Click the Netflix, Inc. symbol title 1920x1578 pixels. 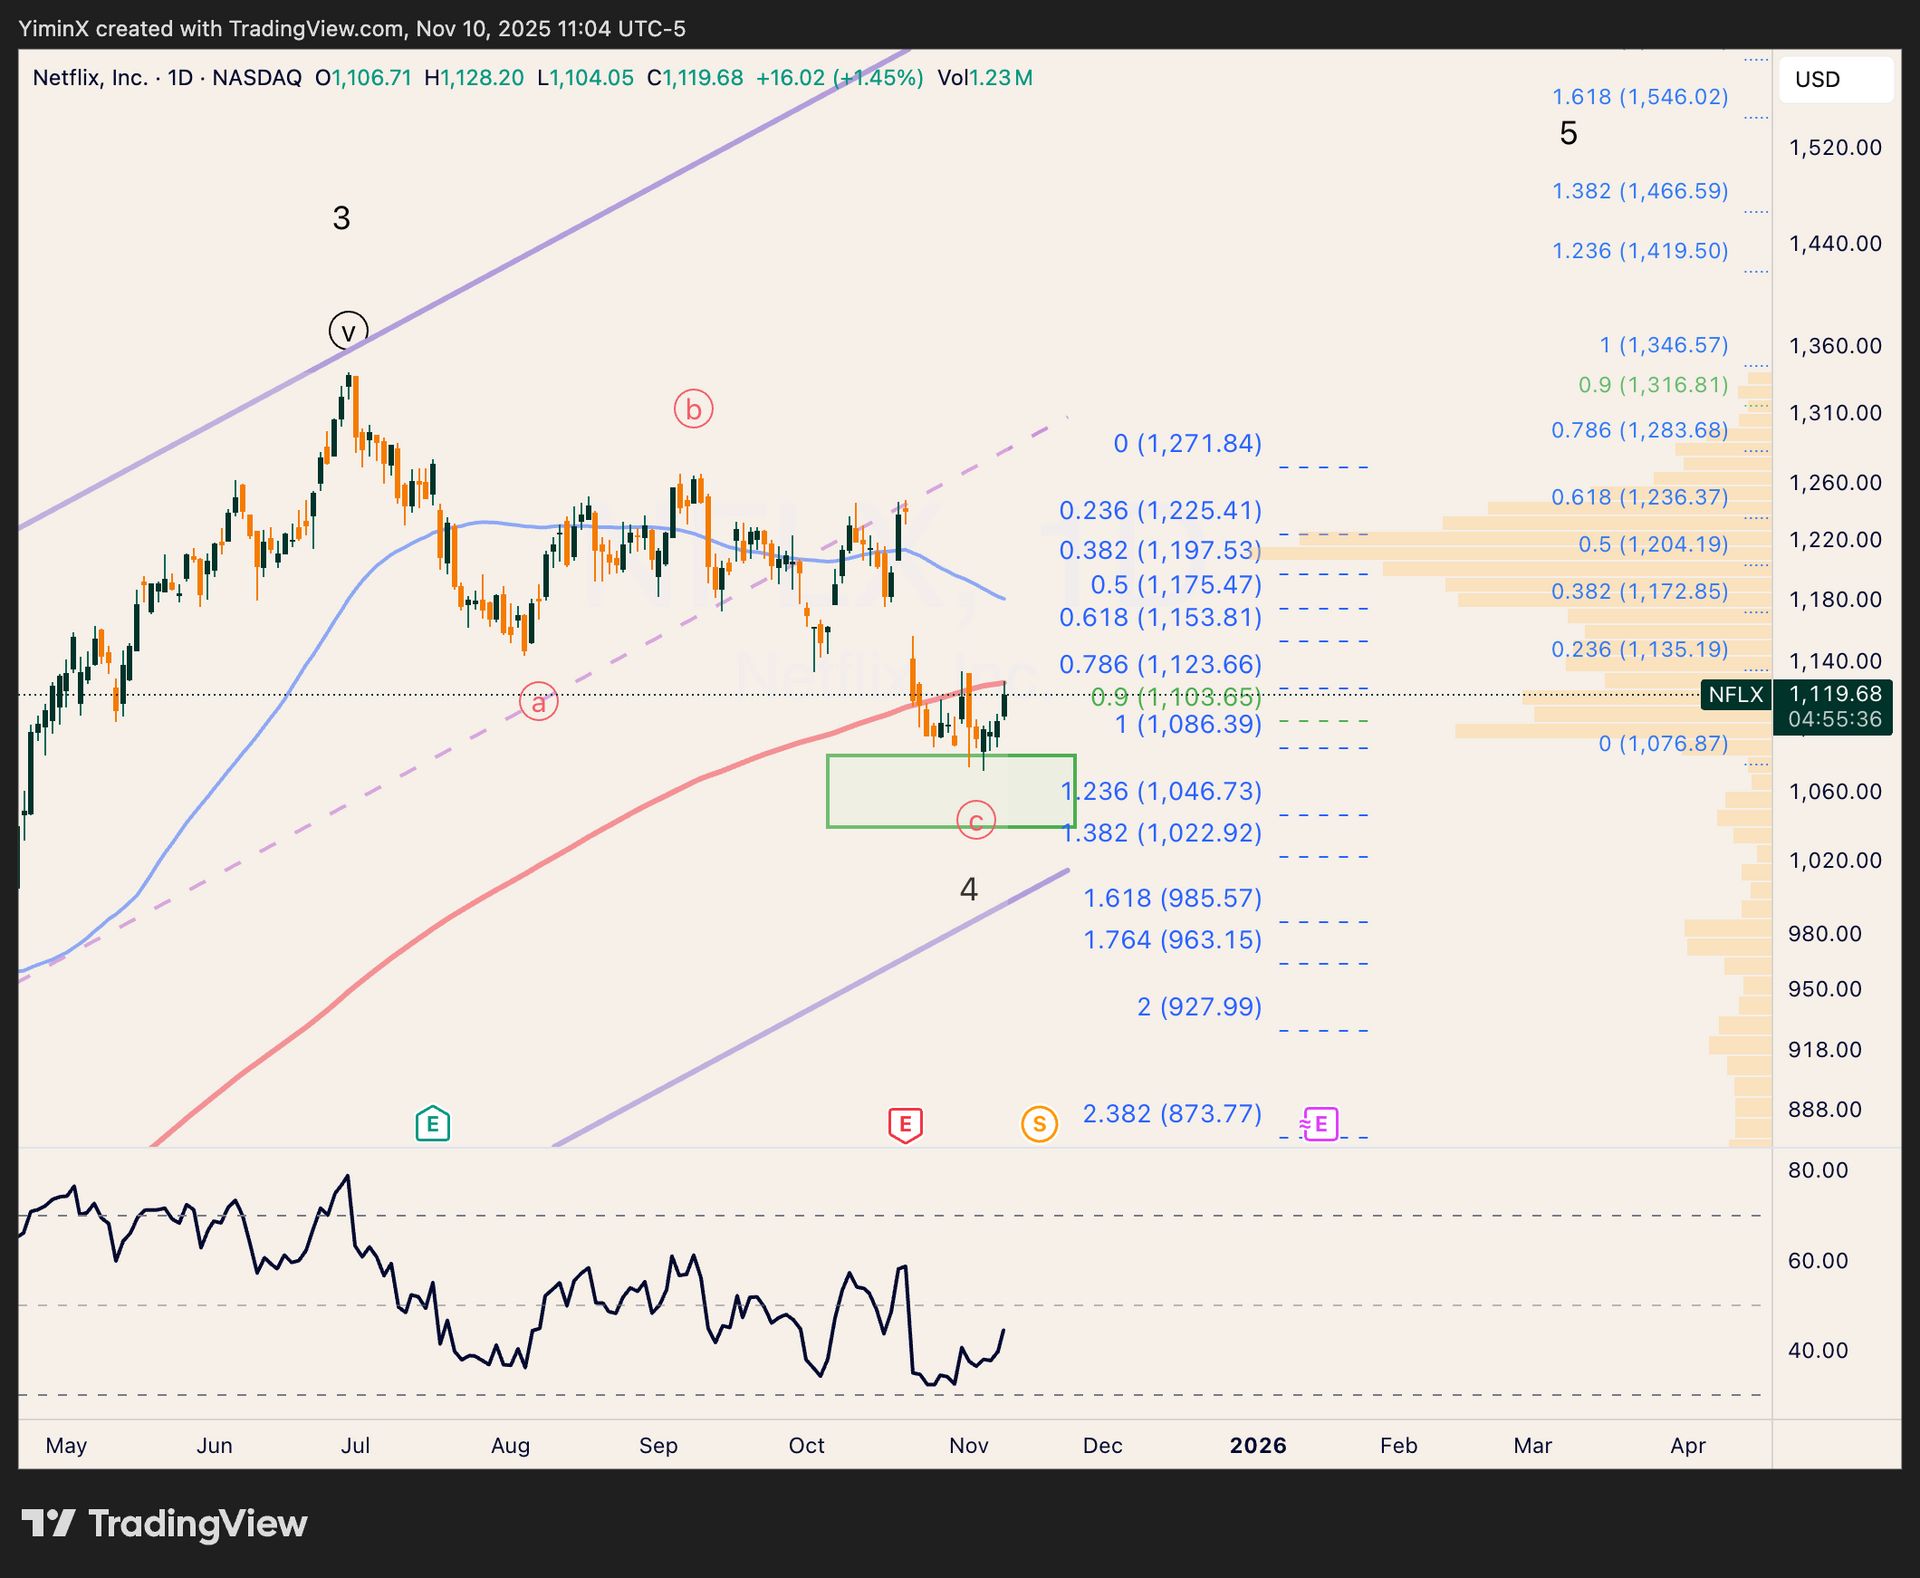click(x=90, y=78)
